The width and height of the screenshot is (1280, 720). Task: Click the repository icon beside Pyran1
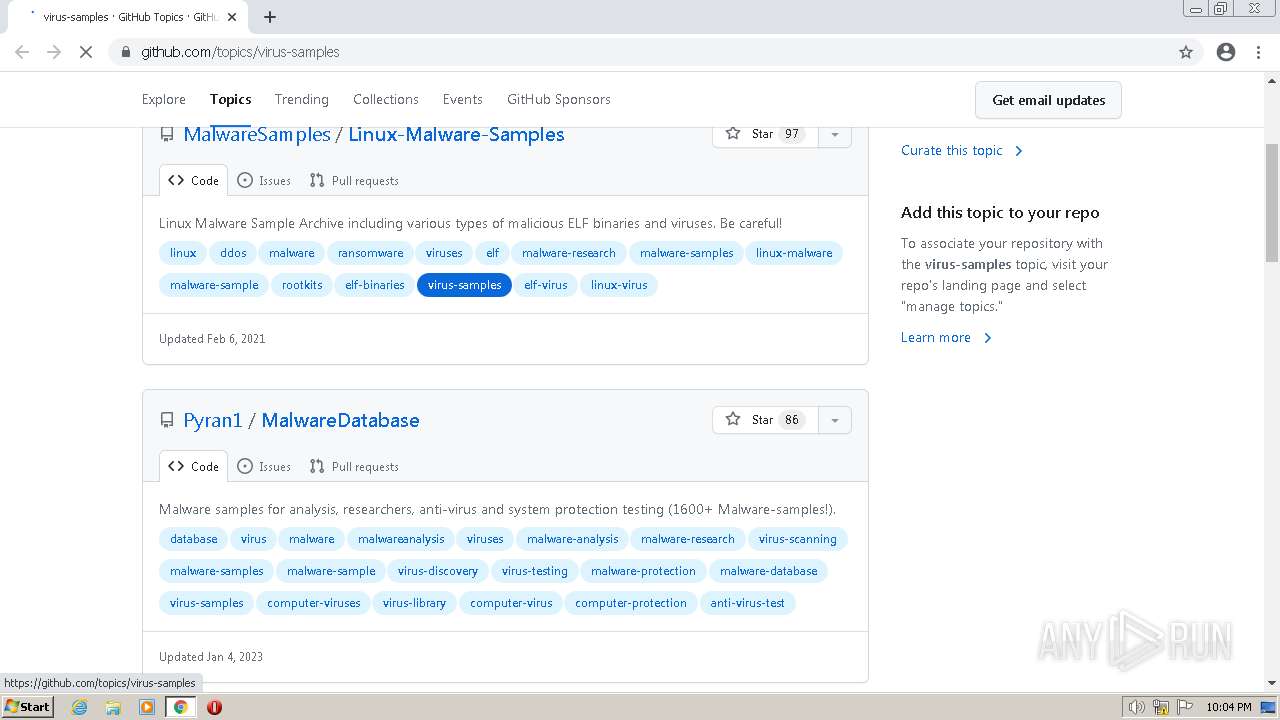click(x=167, y=421)
